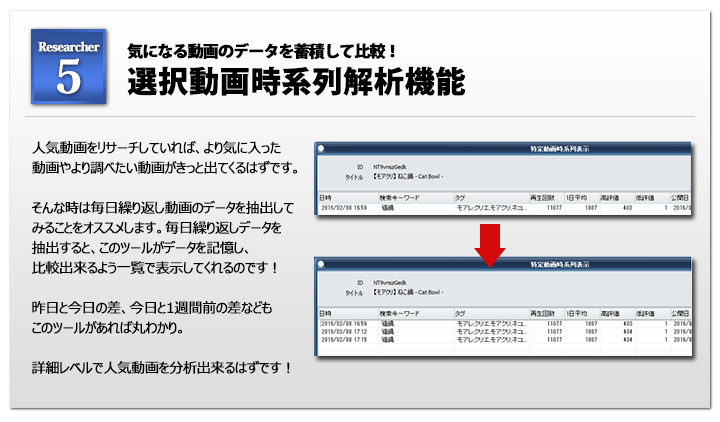Click the Cat Bowl title text in the three-row window
The image size is (720, 422).
408,292
